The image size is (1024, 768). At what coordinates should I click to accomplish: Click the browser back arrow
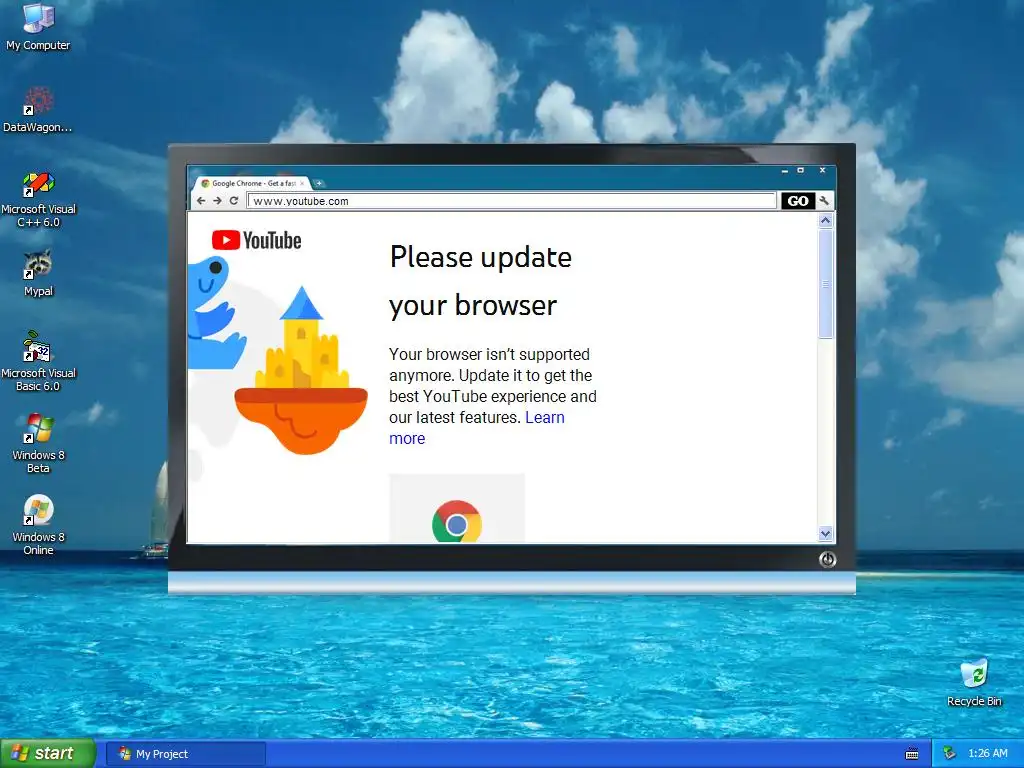201,200
